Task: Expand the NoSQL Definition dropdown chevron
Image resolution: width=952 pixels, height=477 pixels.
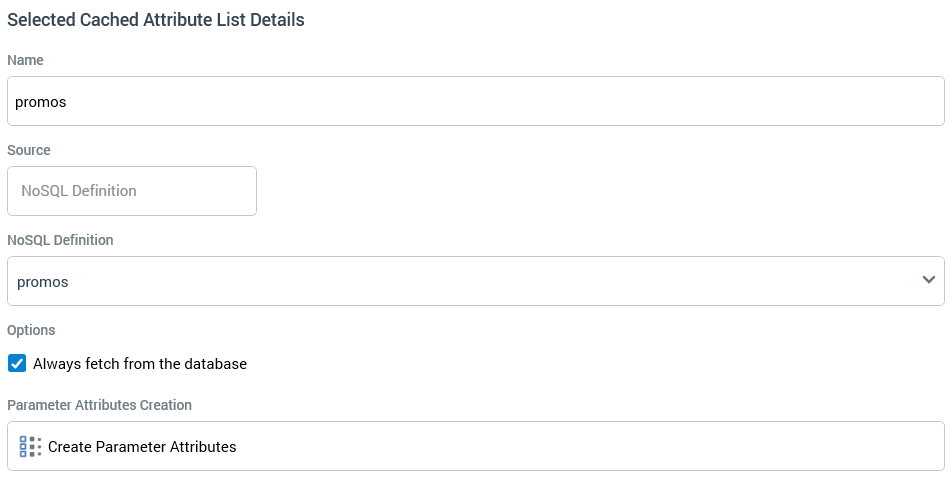Action: tap(929, 281)
